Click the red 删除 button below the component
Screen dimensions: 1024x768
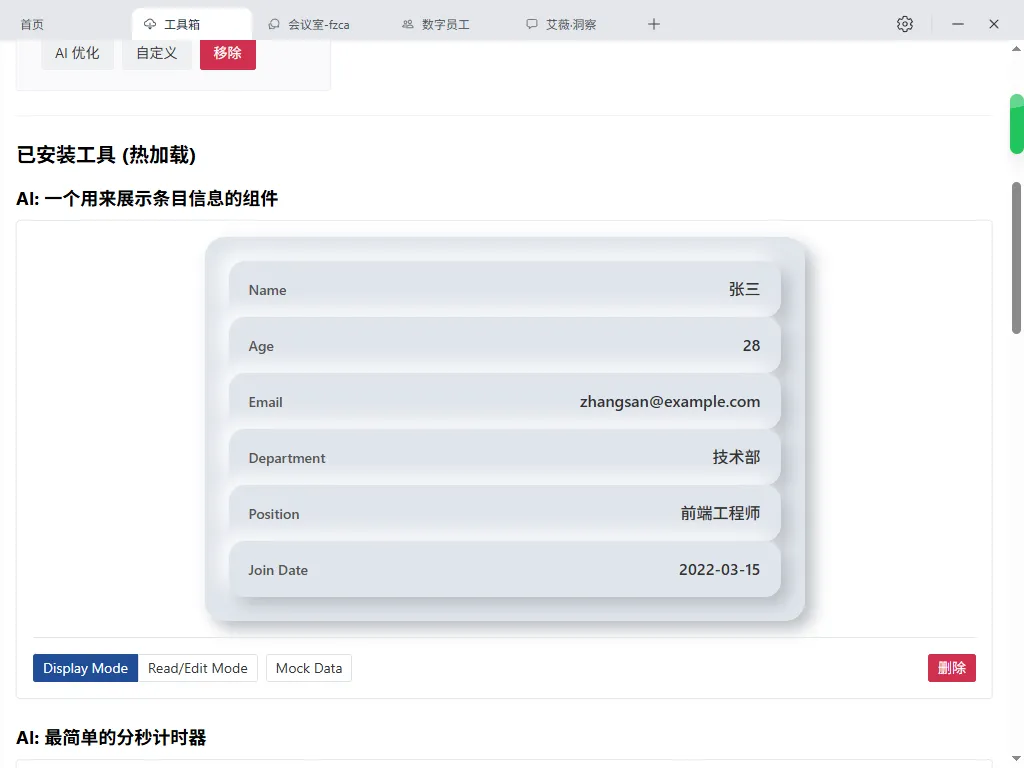[951, 668]
